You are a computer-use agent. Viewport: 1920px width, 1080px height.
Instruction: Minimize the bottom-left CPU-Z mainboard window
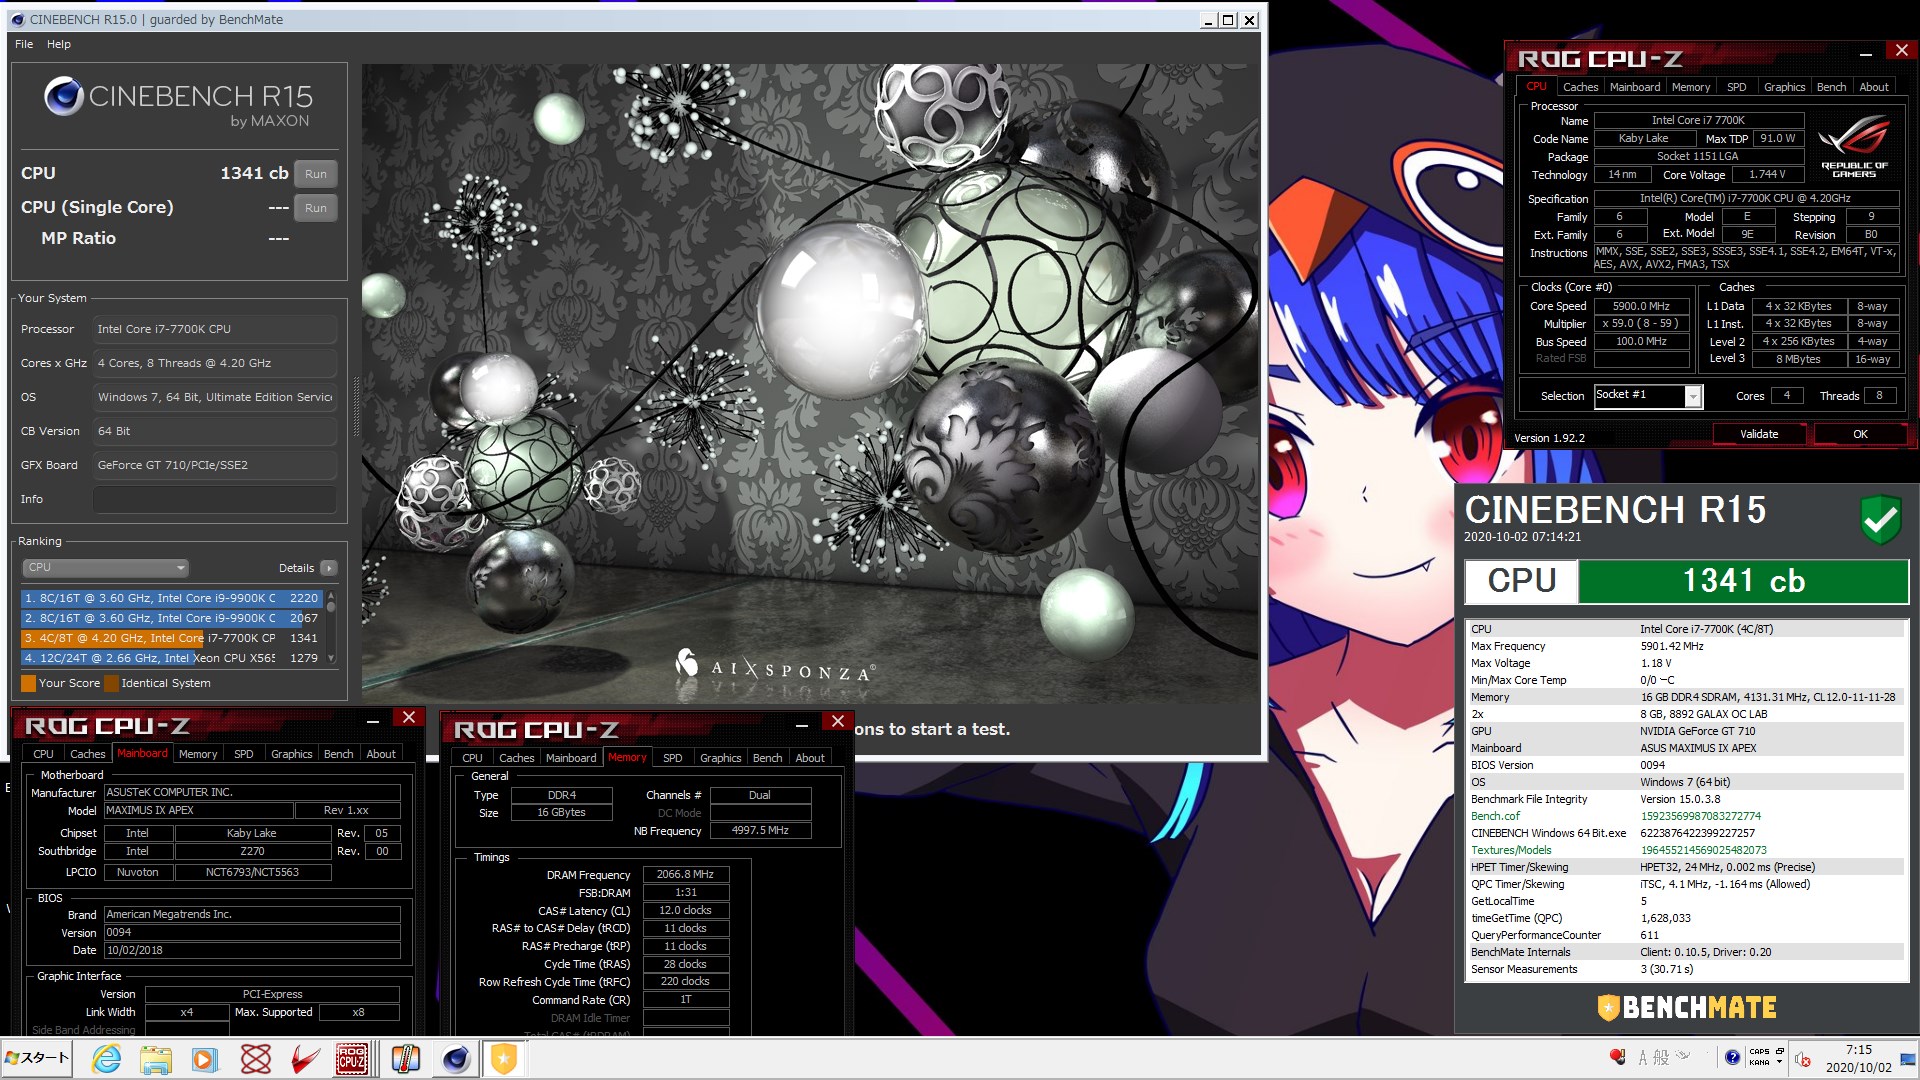pyautogui.click(x=373, y=720)
